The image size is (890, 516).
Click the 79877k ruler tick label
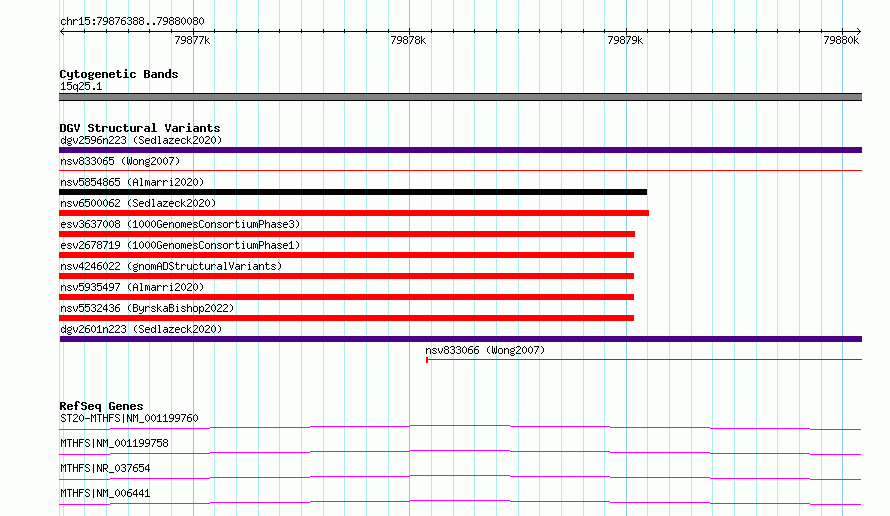[x=192, y=40]
